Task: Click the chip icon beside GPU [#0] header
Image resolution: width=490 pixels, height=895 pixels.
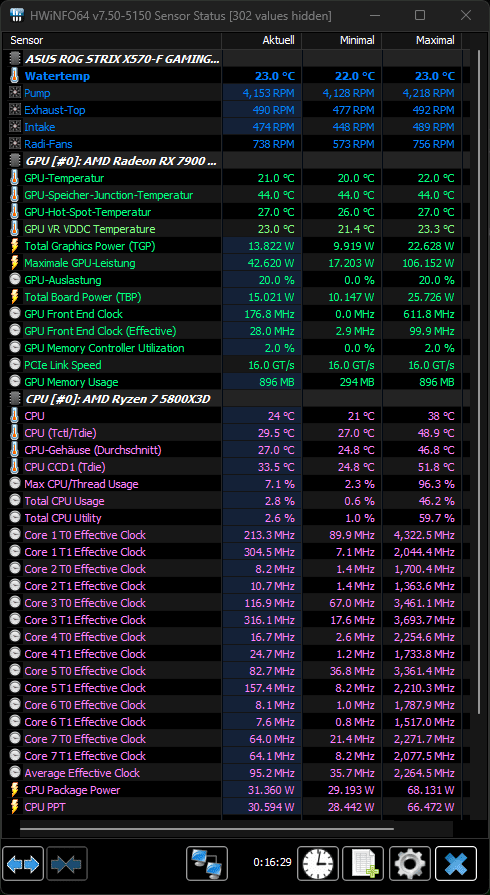Action: [15, 161]
